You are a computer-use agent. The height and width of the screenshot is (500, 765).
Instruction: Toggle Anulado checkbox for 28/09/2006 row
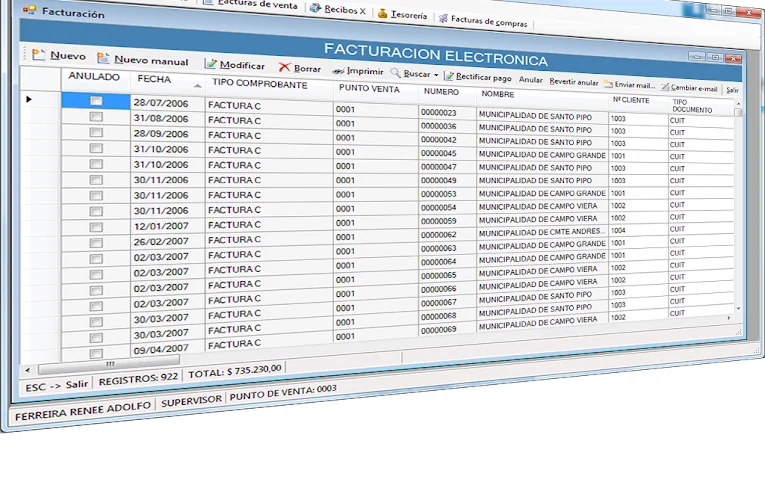pyautogui.click(x=96, y=132)
